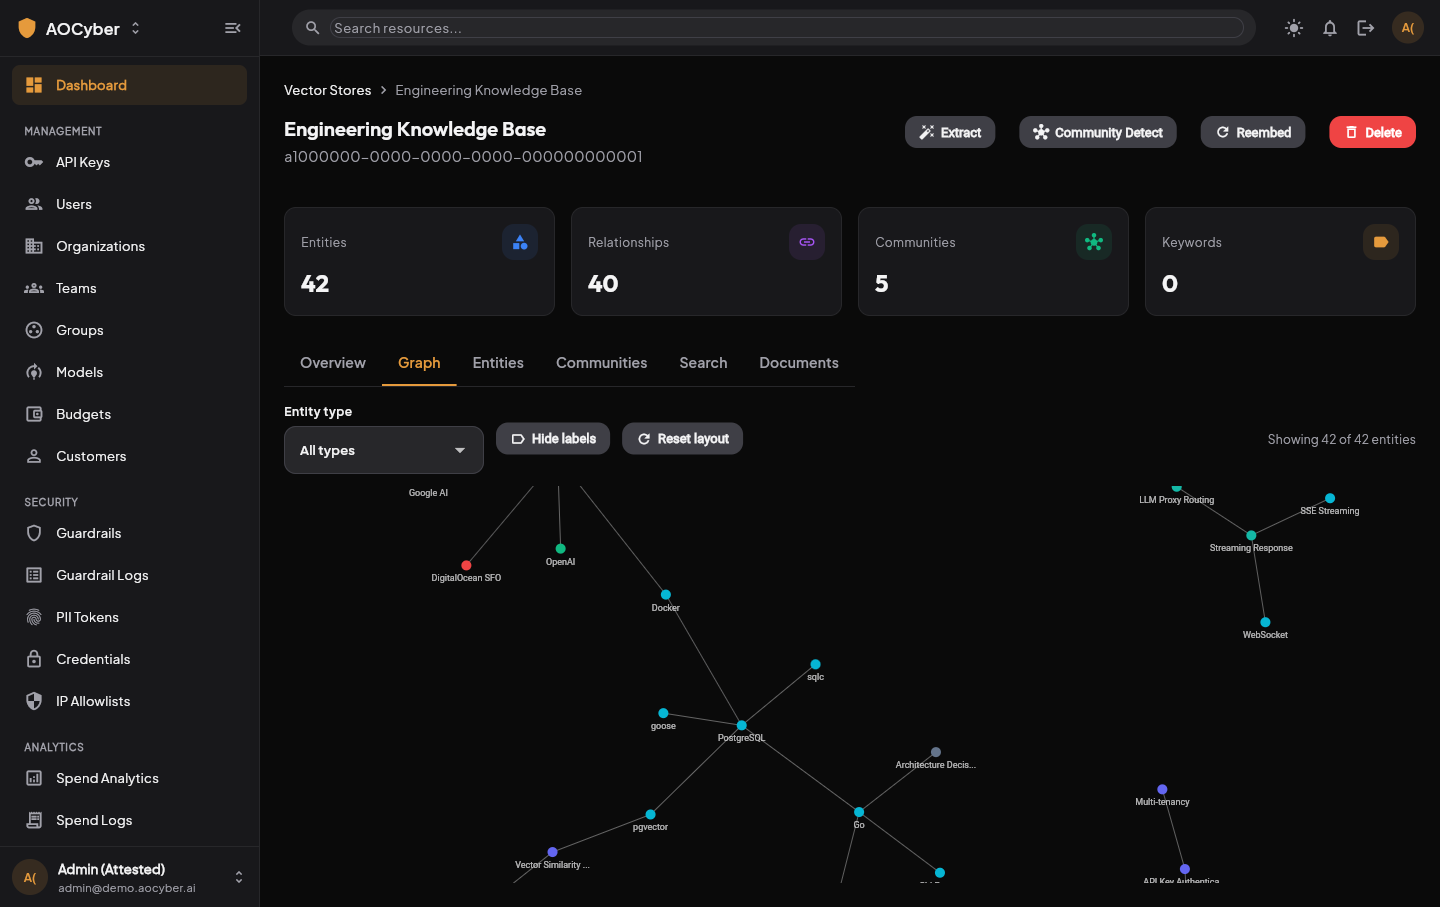Go to Vector Stores breadcrumb
The width and height of the screenshot is (1440, 907).
pos(327,90)
